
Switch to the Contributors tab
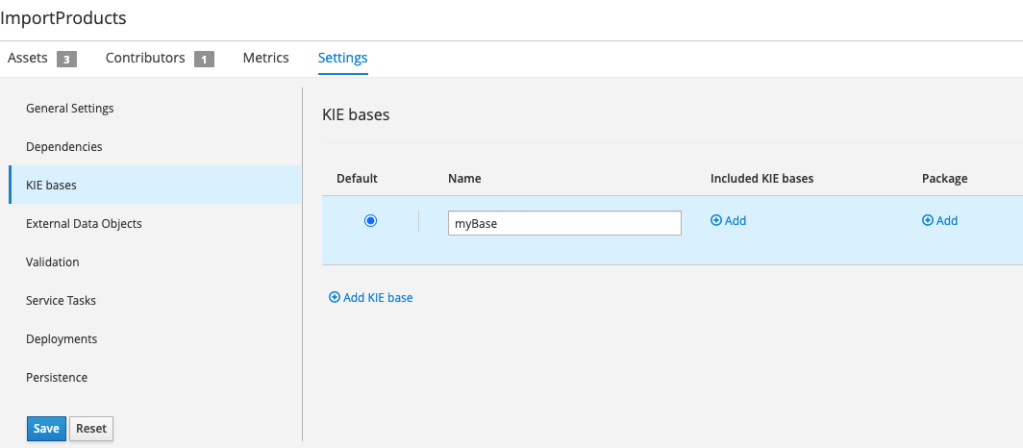point(145,58)
